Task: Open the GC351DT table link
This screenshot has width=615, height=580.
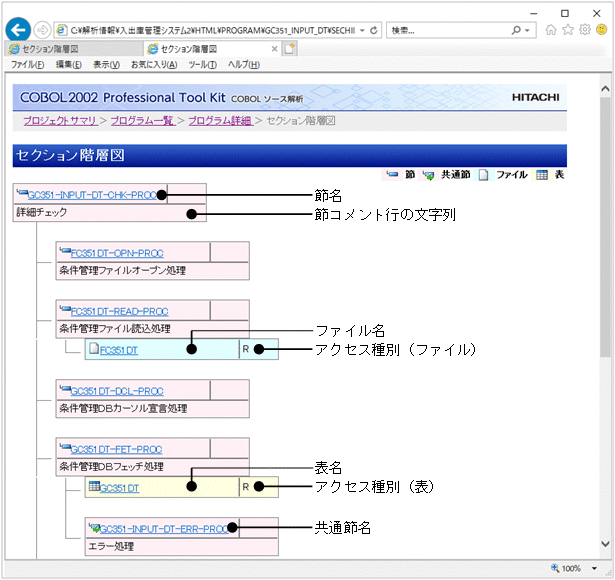Action: 120,488
